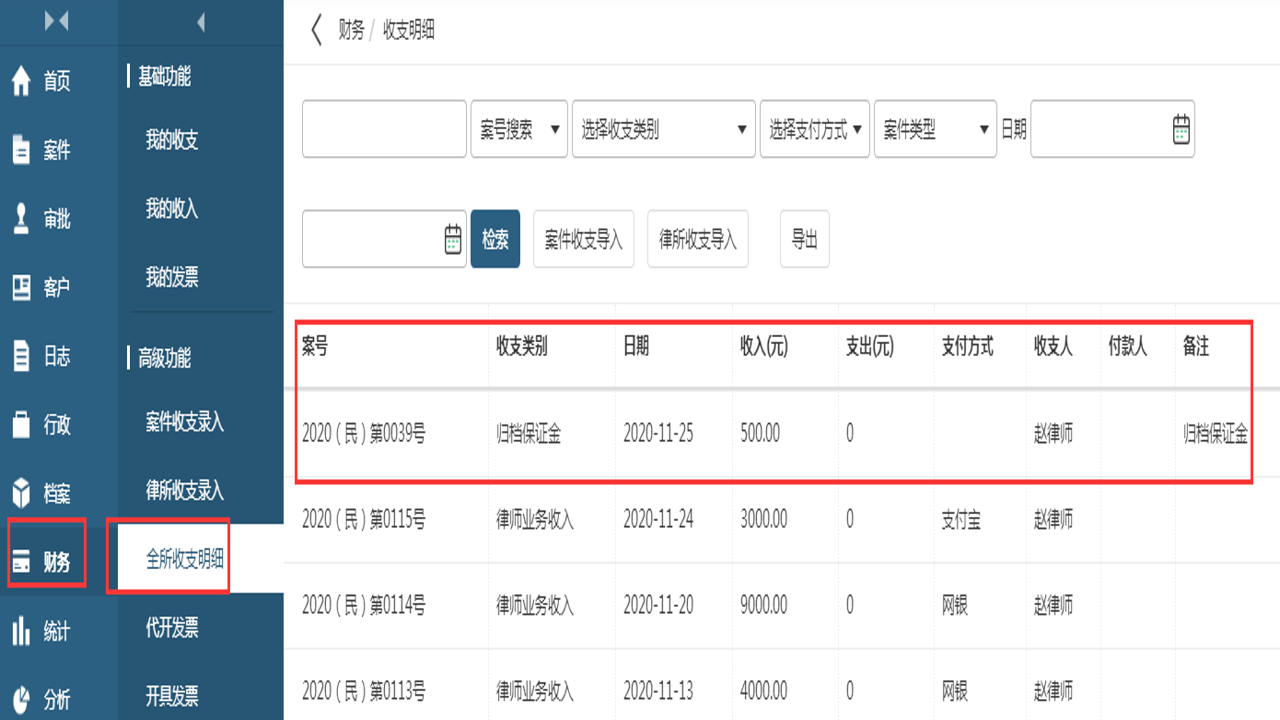Expand the 选择收支类别 dropdown
This screenshot has height=720, width=1280.
click(x=663, y=129)
